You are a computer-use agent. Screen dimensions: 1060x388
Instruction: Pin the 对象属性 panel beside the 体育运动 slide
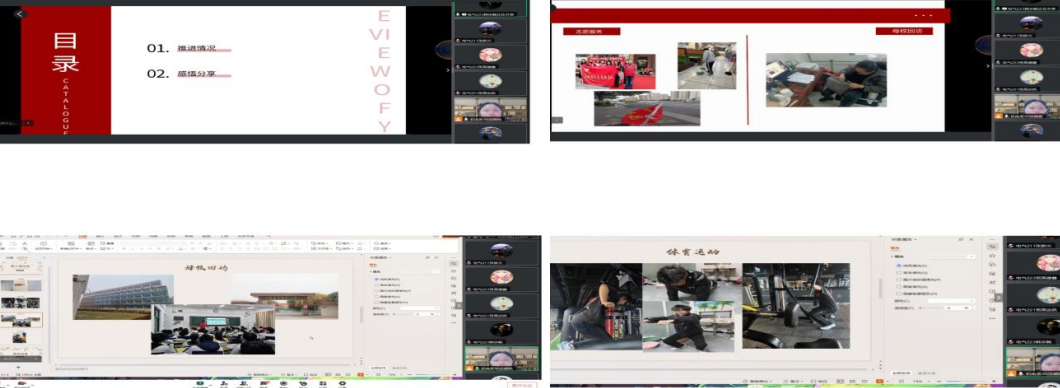pos(961,240)
